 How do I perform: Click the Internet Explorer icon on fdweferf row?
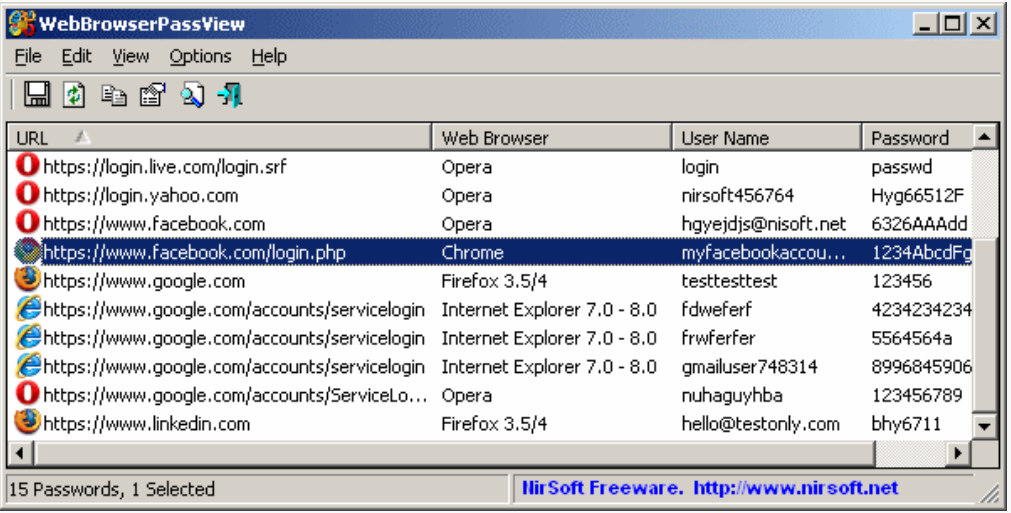28,309
